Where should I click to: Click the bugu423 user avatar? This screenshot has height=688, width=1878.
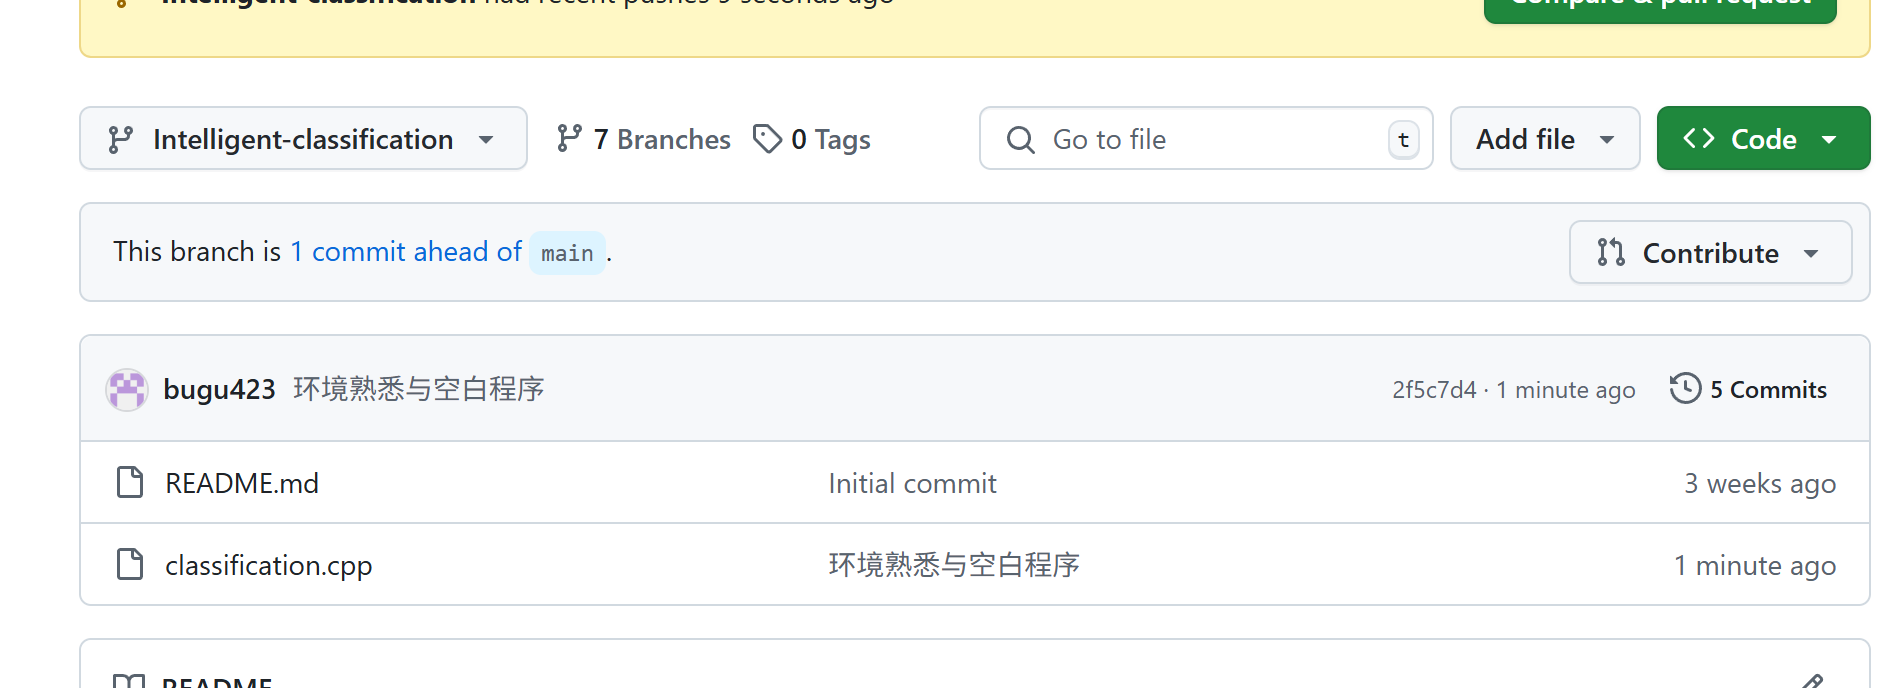pos(127,390)
